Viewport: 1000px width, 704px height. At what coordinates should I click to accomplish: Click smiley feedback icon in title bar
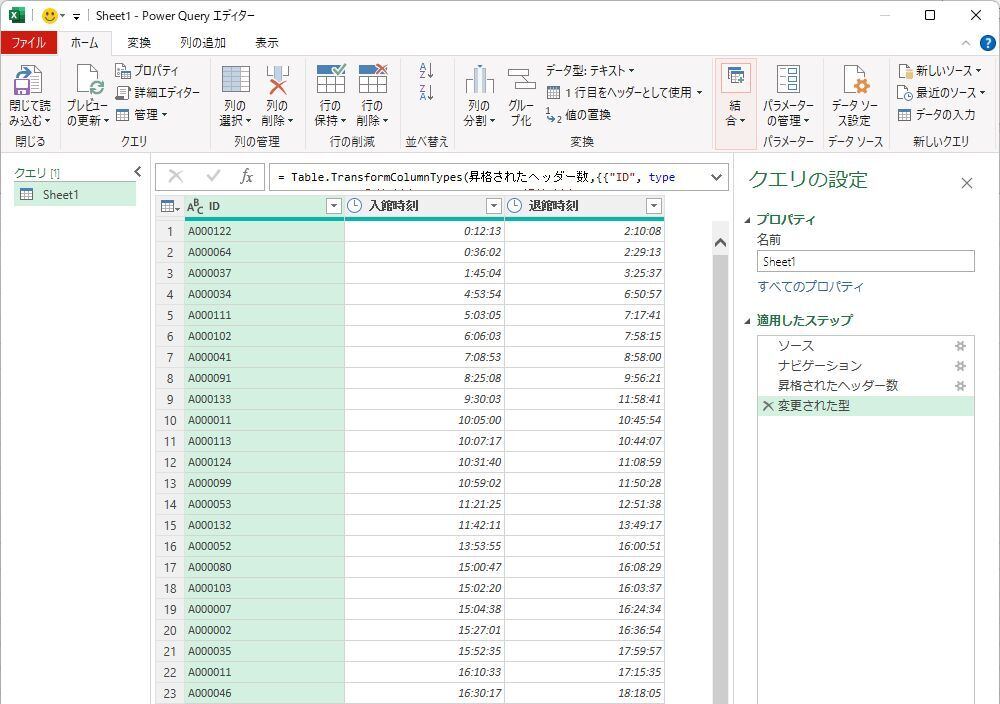pyautogui.click(x=49, y=15)
